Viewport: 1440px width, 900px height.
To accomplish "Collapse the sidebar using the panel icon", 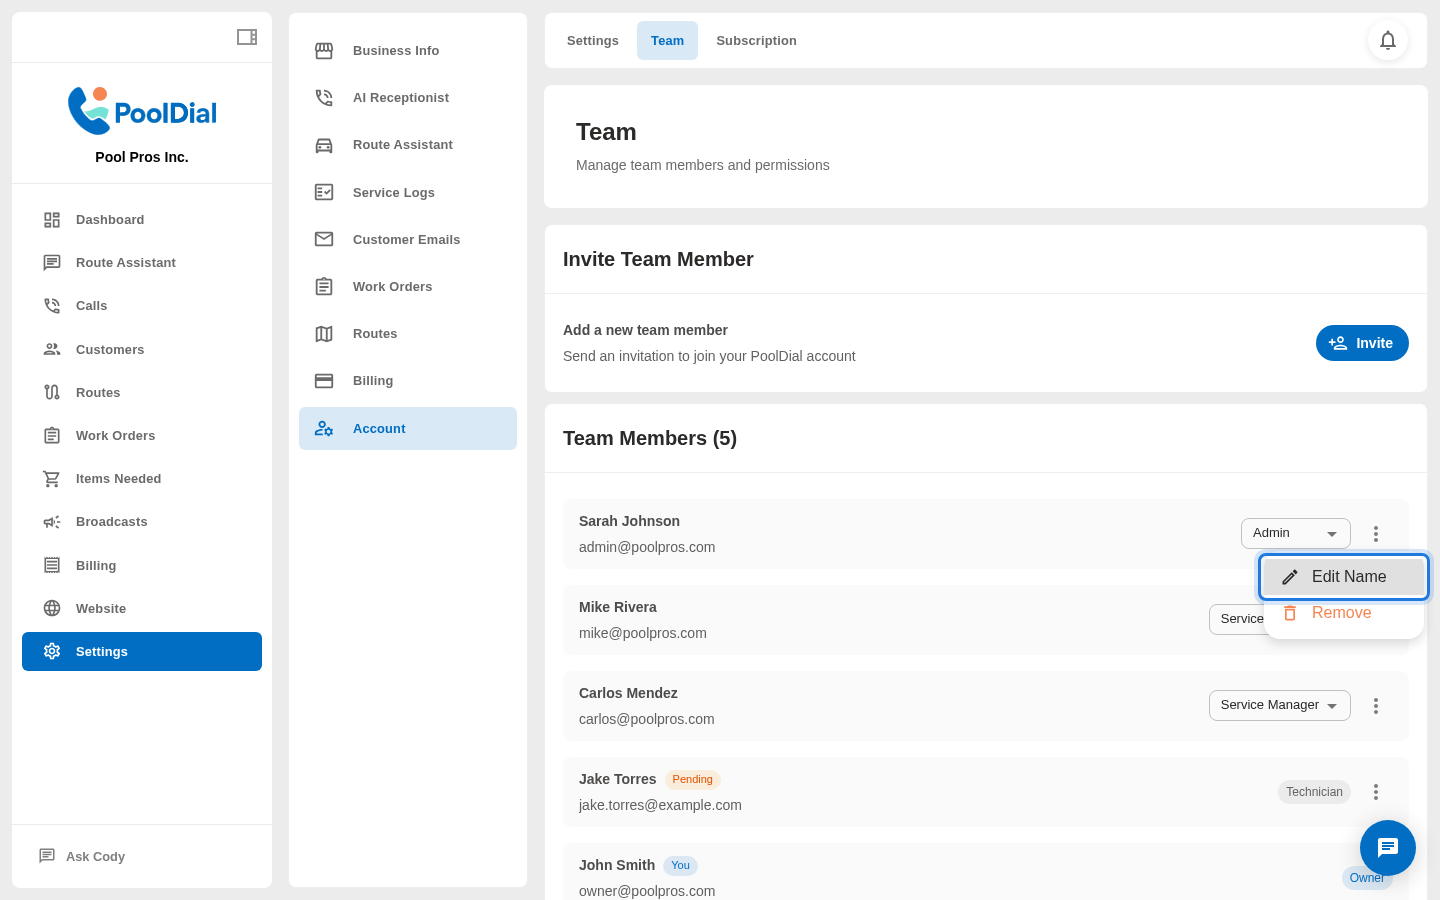I will point(247,37).
